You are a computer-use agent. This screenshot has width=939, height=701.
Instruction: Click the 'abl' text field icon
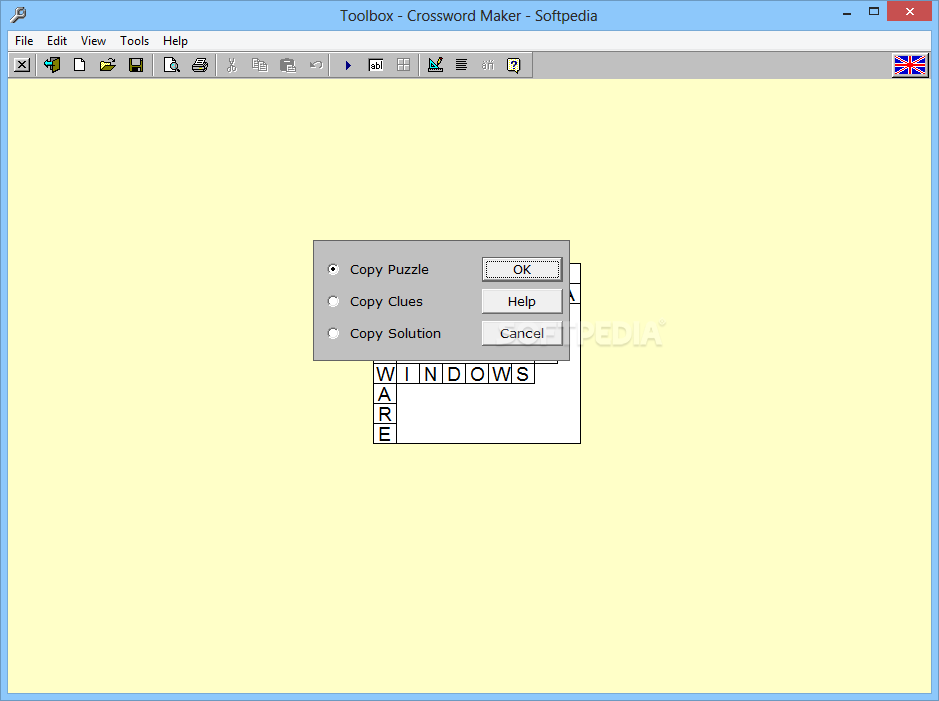[x=376, y=65]
